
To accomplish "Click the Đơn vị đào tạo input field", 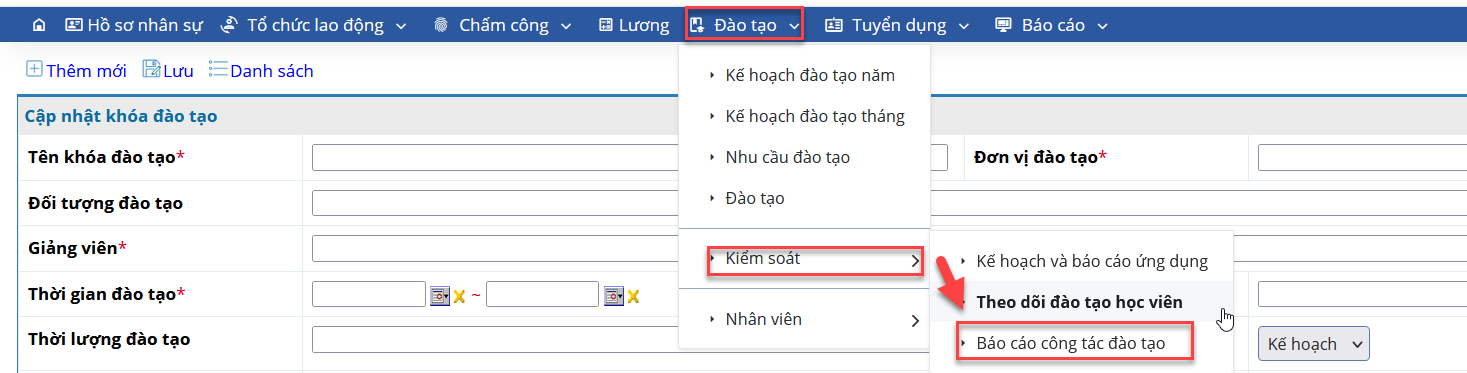I will pos(1361,158).
